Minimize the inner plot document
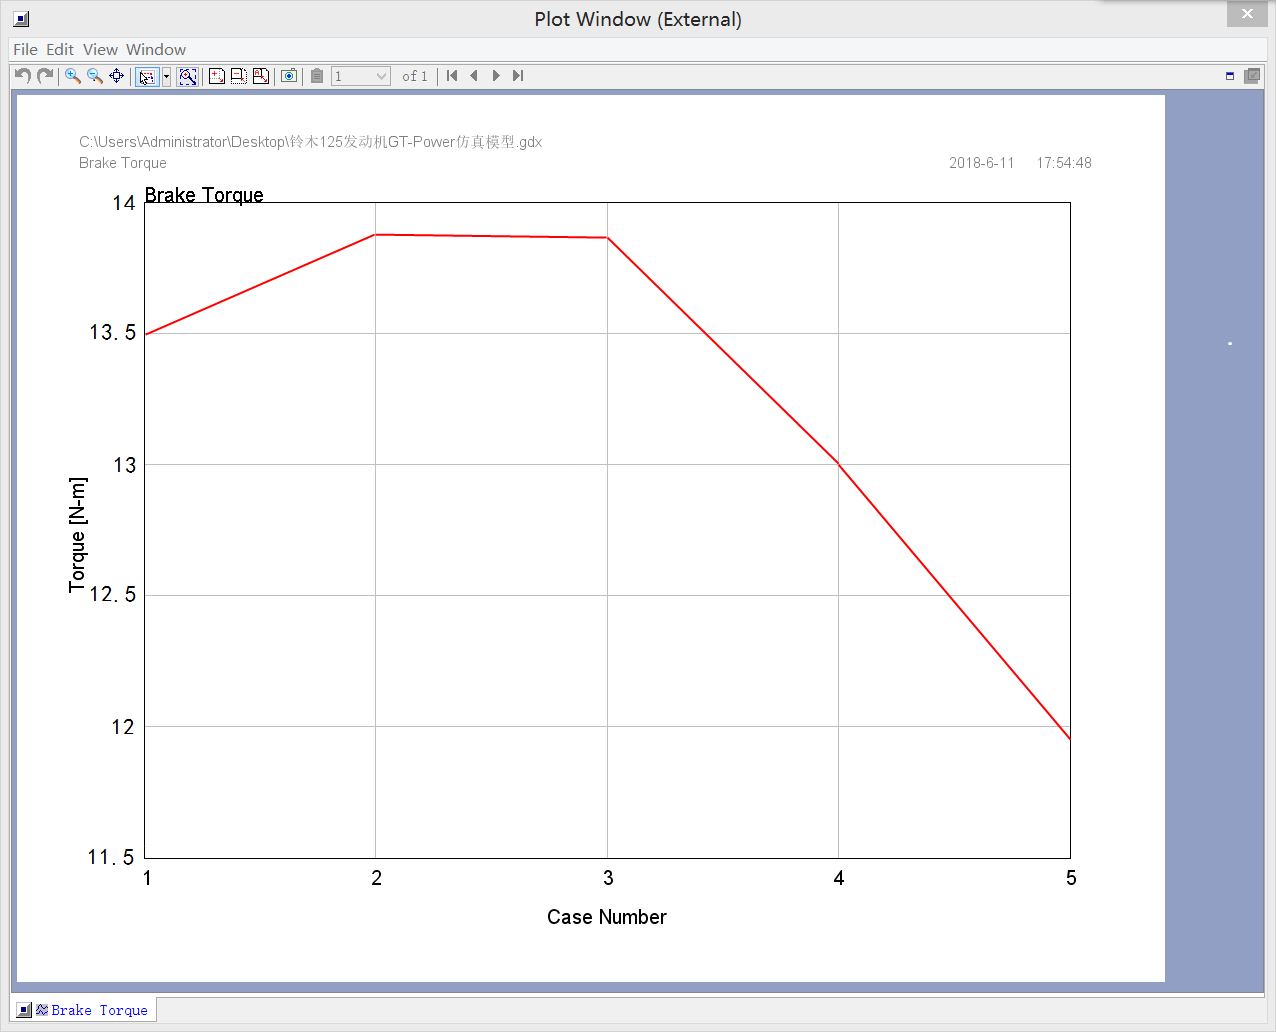1276x1032 pixels. tap(1230, 76)
